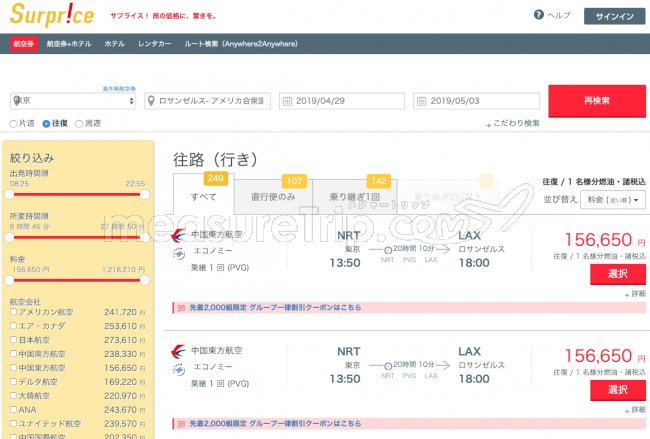Expand 詳細 for the second flight
Screen dimensions: 650x439
[x=635, y=410]
